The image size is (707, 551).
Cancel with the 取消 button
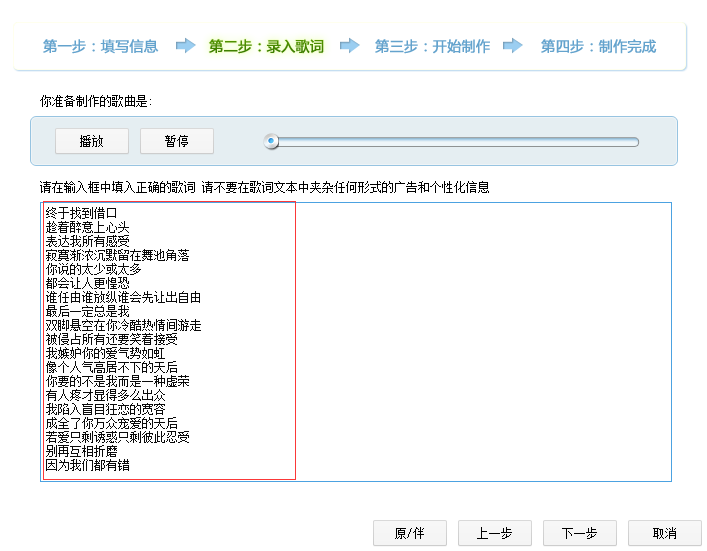[665, 533]
